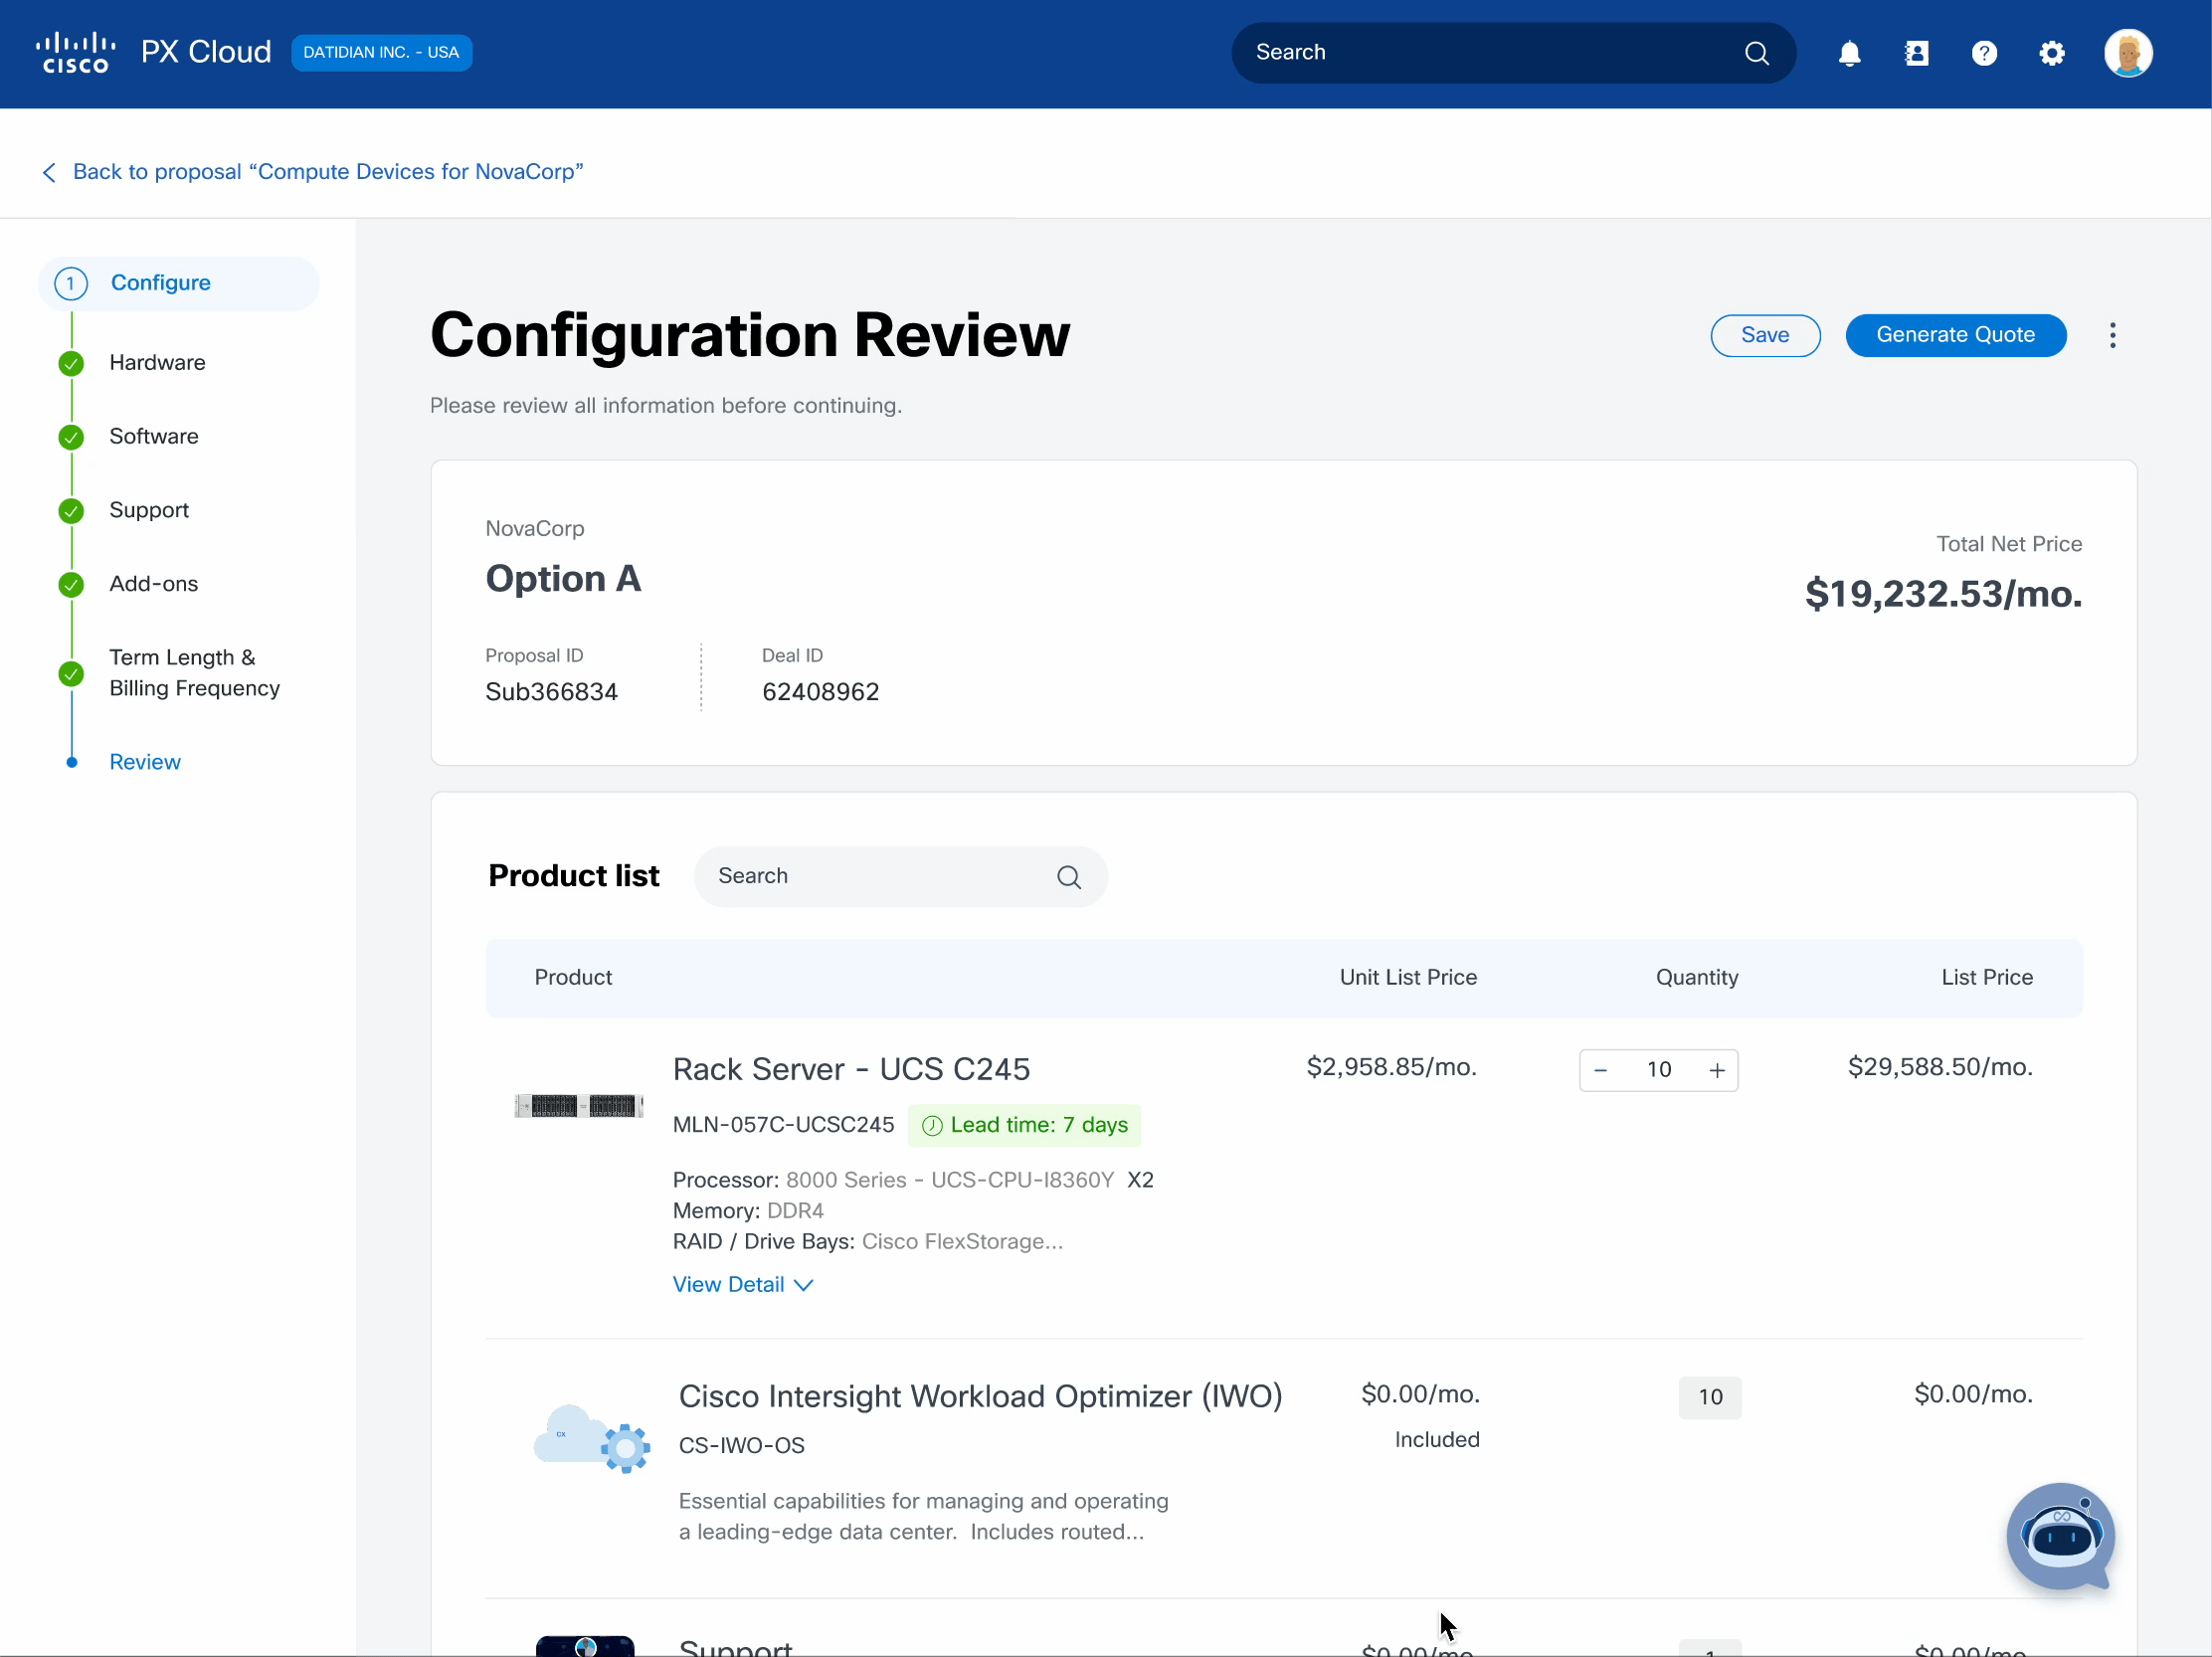Click the Save button
The width and height of the screenshot is (2212, 1657).
click(1765, 335)
